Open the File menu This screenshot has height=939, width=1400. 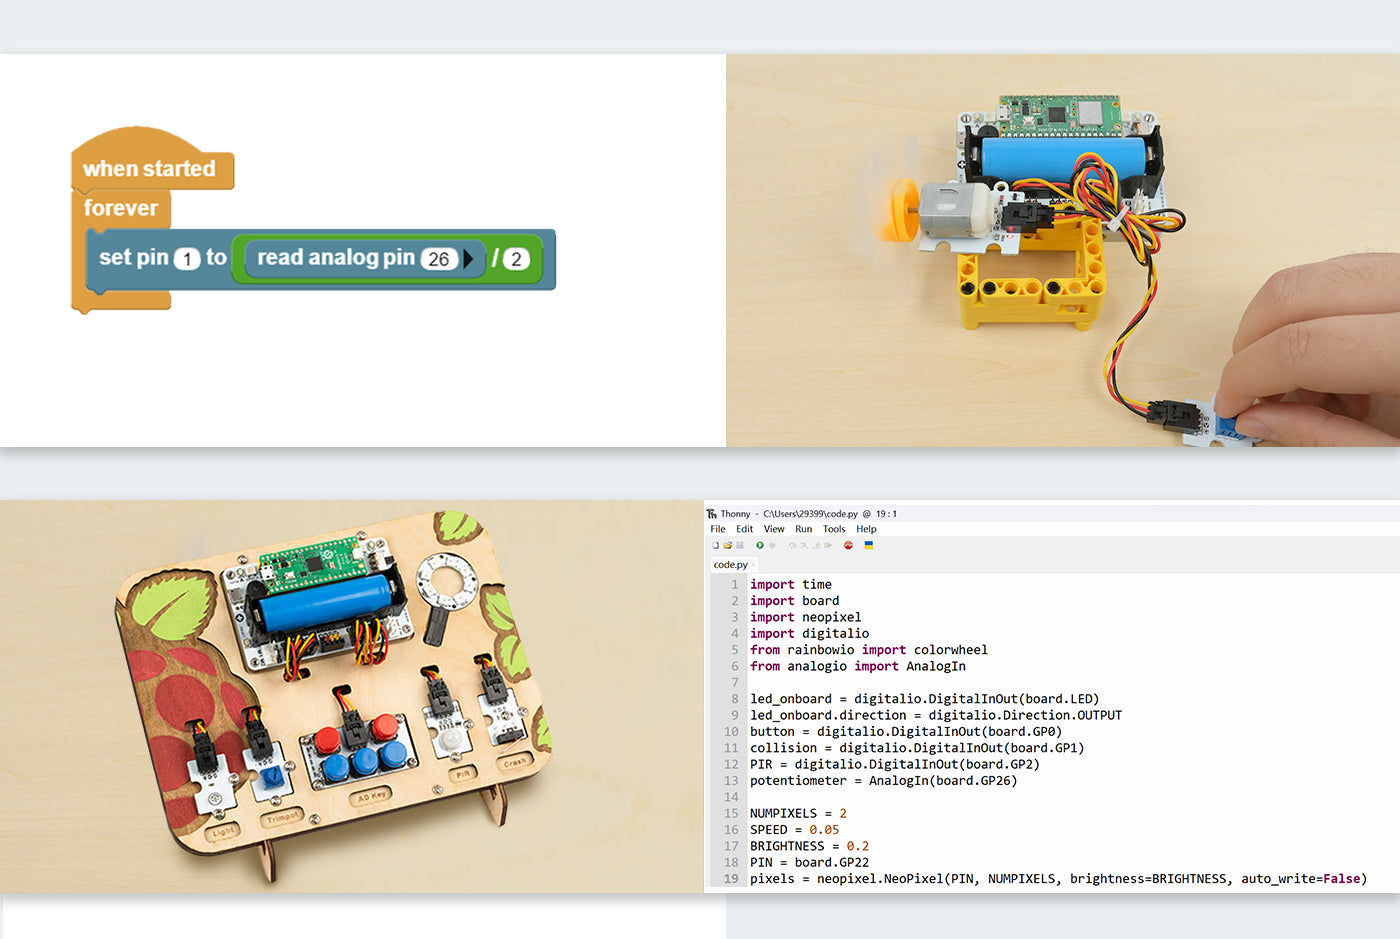tap(717, 529)
